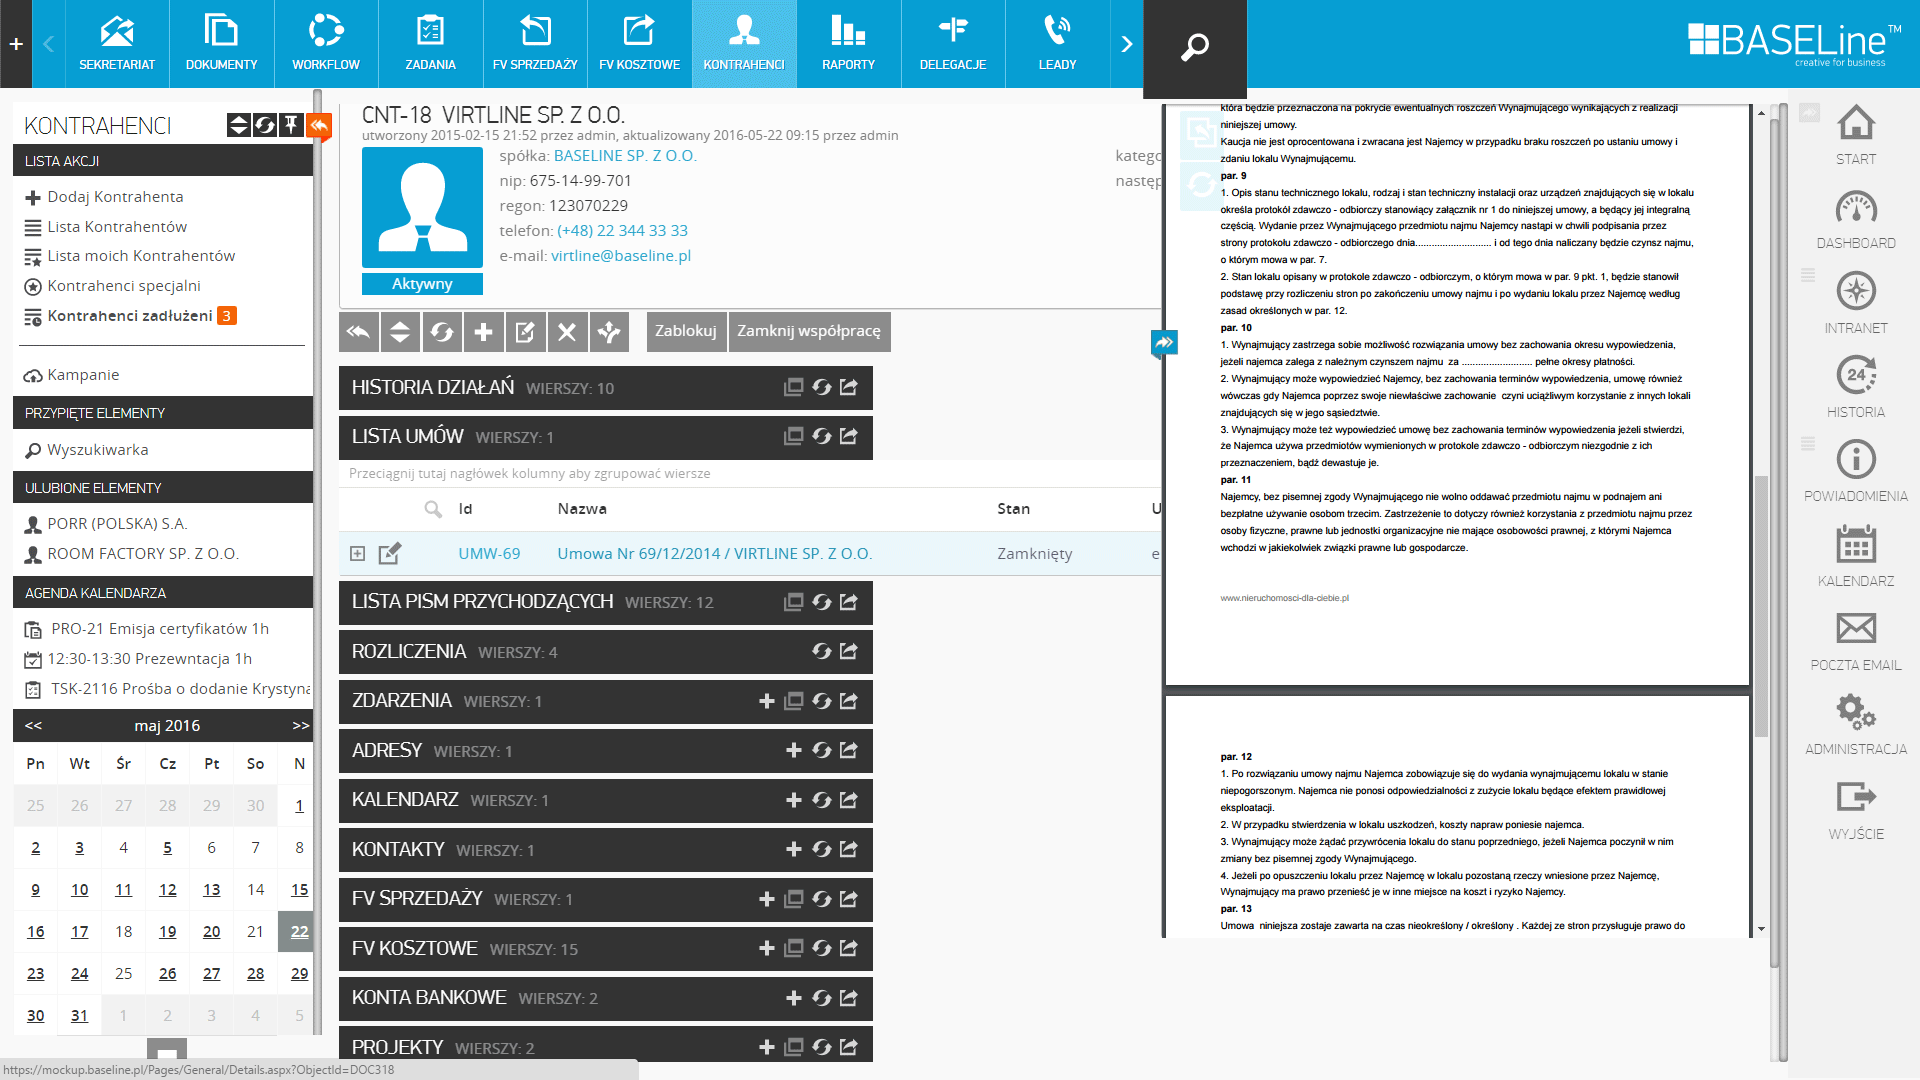Edit contract UMW-69 row
This screenshot has height=1080, width=1920.
pyautogui.click(x=390, y=553)
